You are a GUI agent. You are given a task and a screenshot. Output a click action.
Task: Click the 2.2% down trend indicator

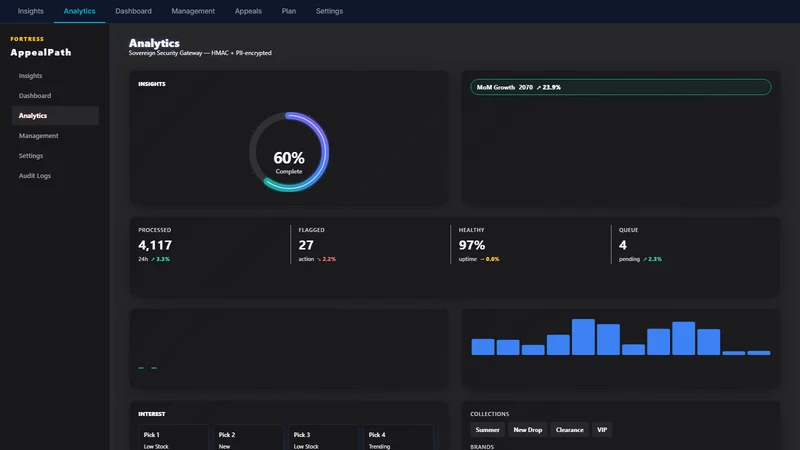tap(327, 259)
